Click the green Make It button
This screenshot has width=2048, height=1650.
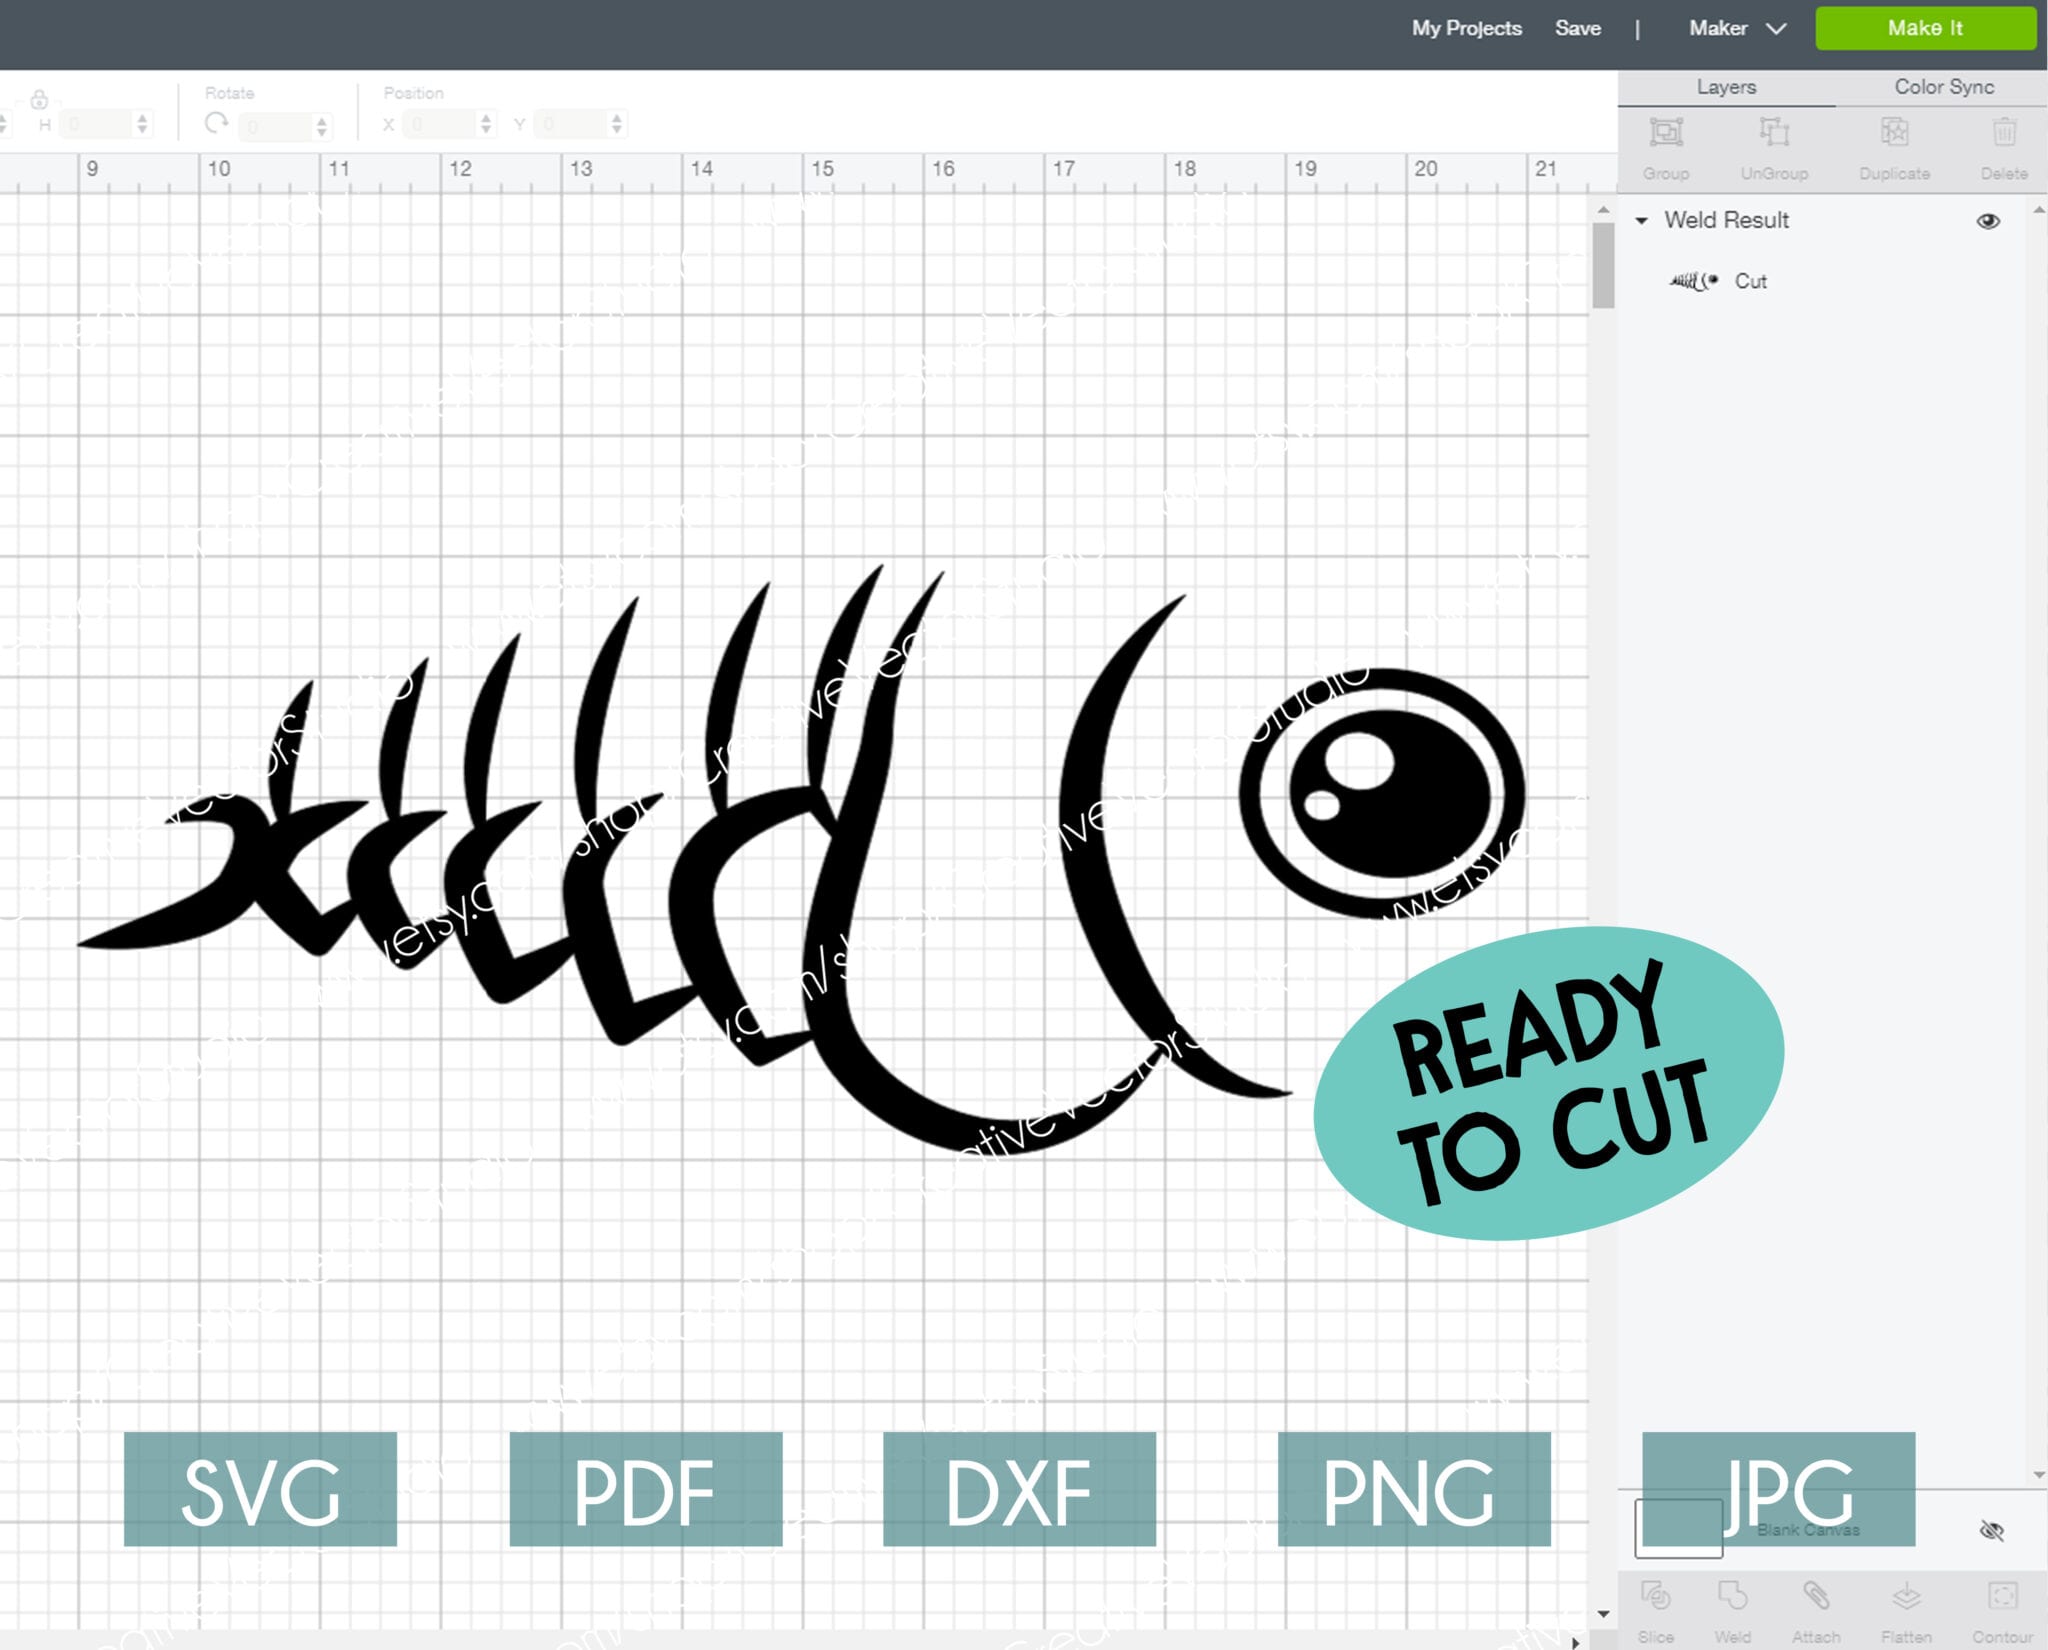[1925, 28]
